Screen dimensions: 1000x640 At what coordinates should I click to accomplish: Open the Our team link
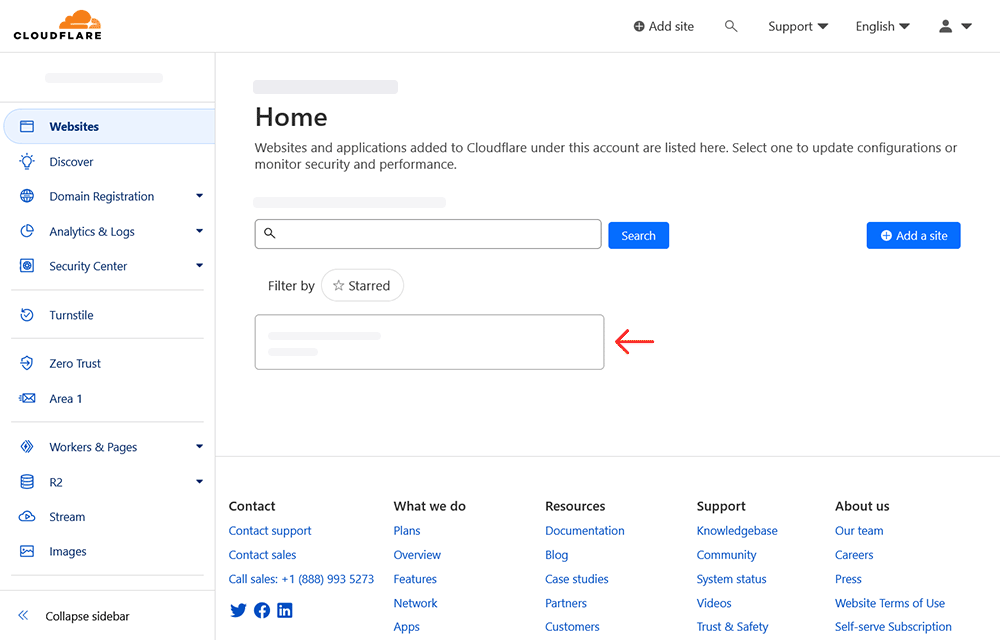[859, 530]
